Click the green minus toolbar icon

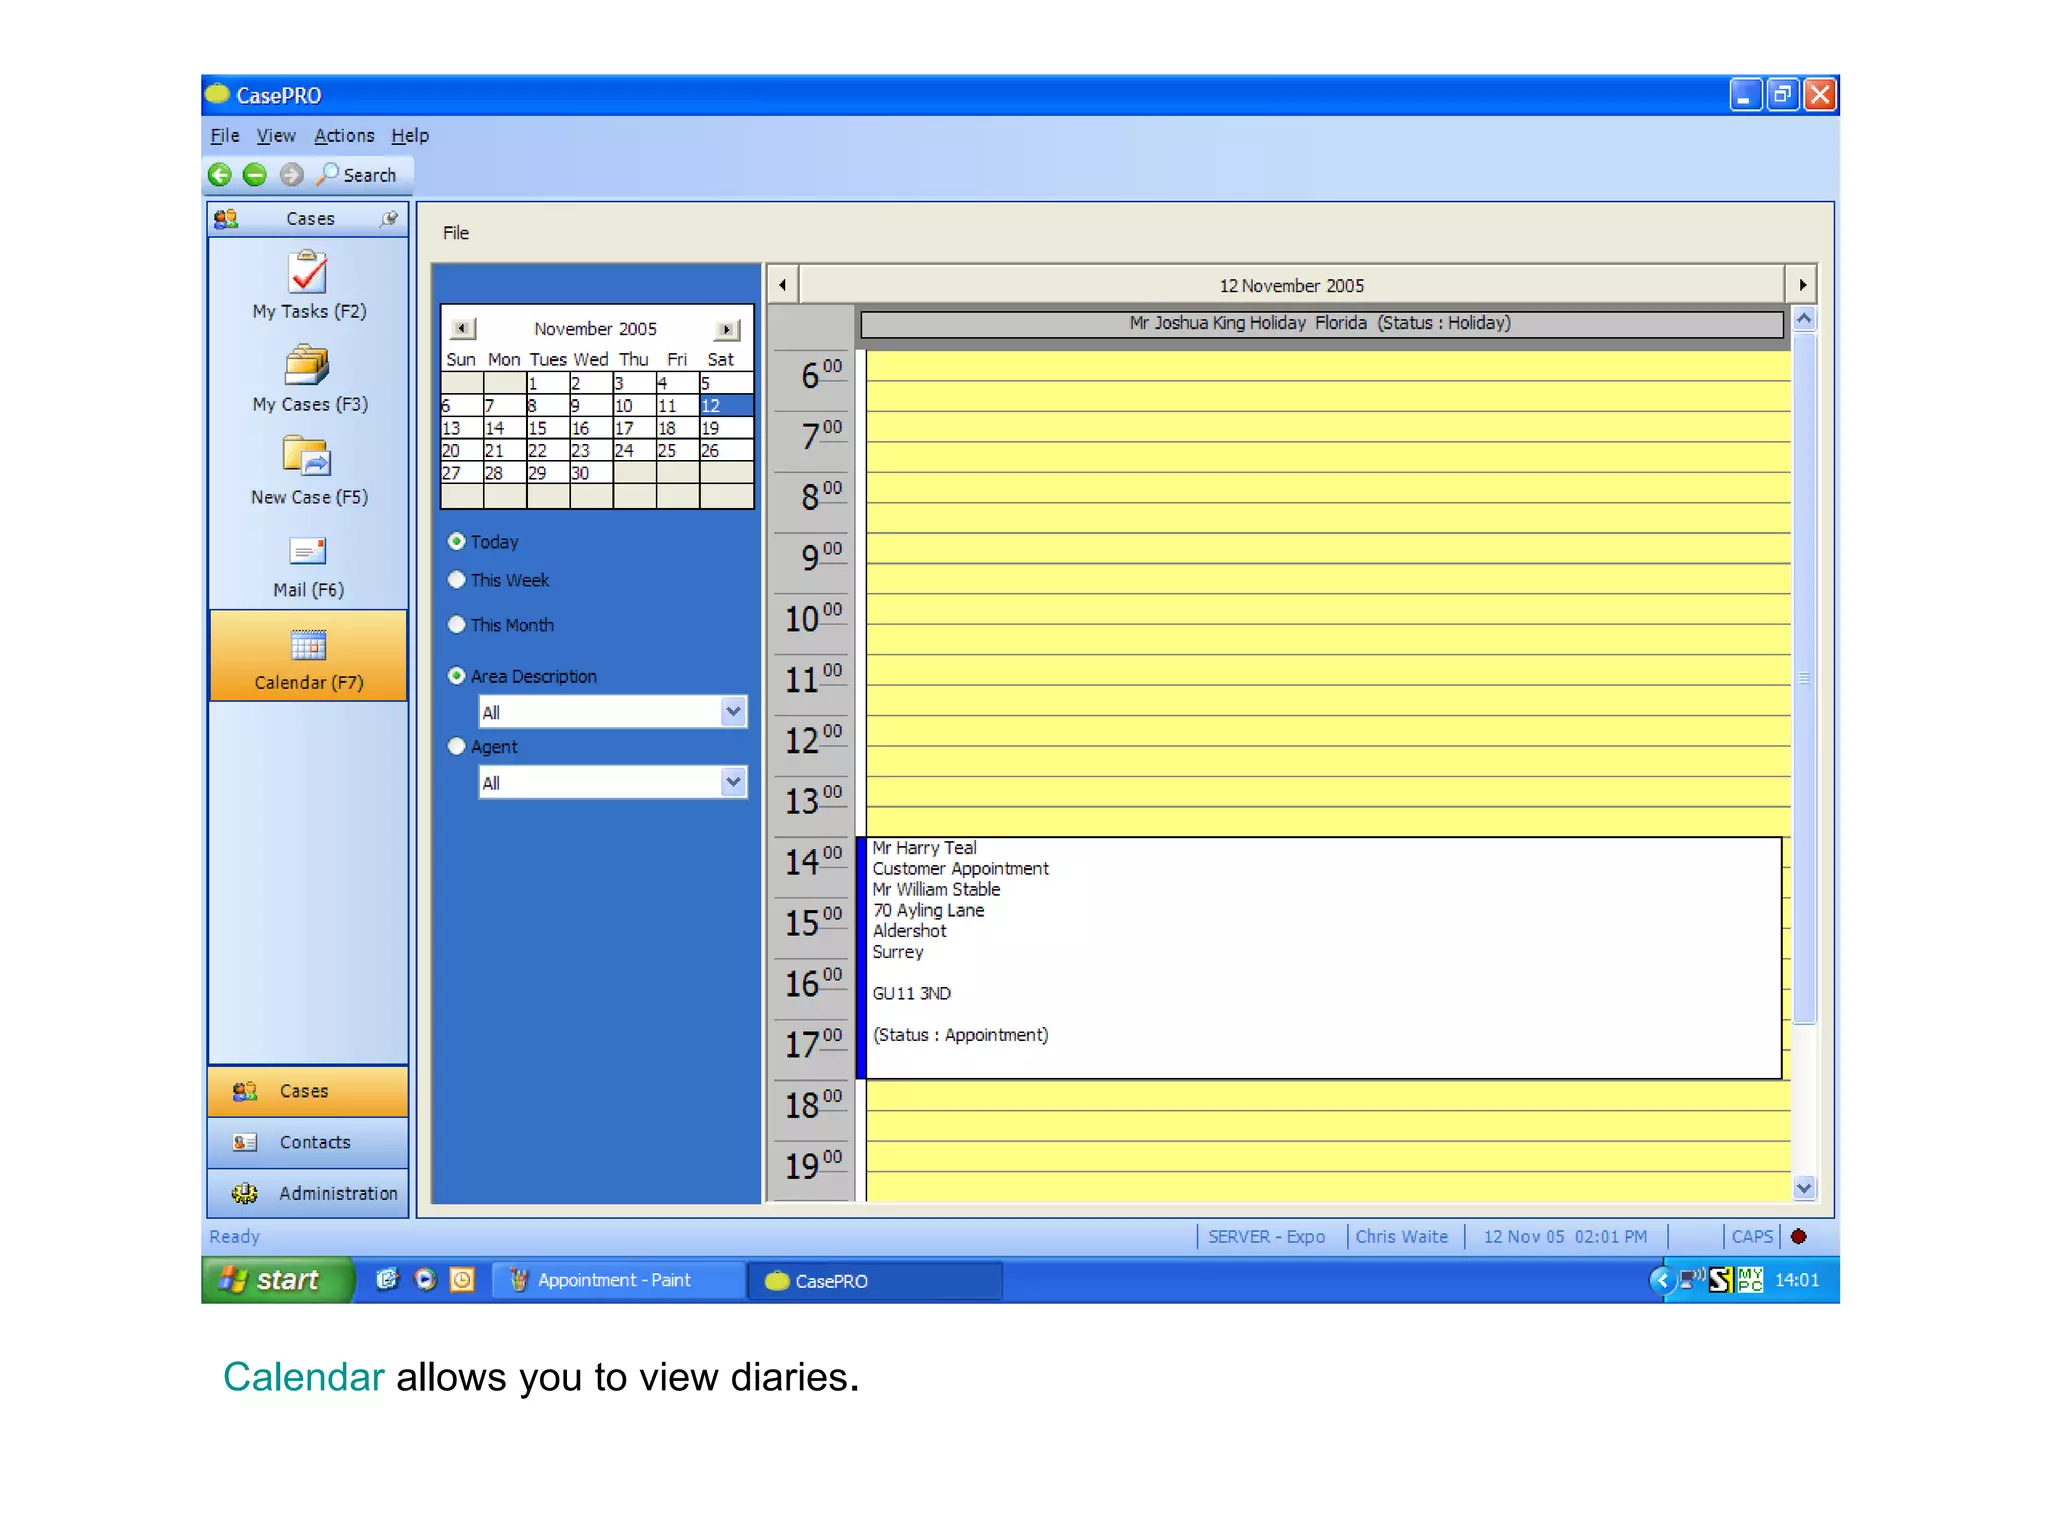pyautogui.click(x=255, y=175)
